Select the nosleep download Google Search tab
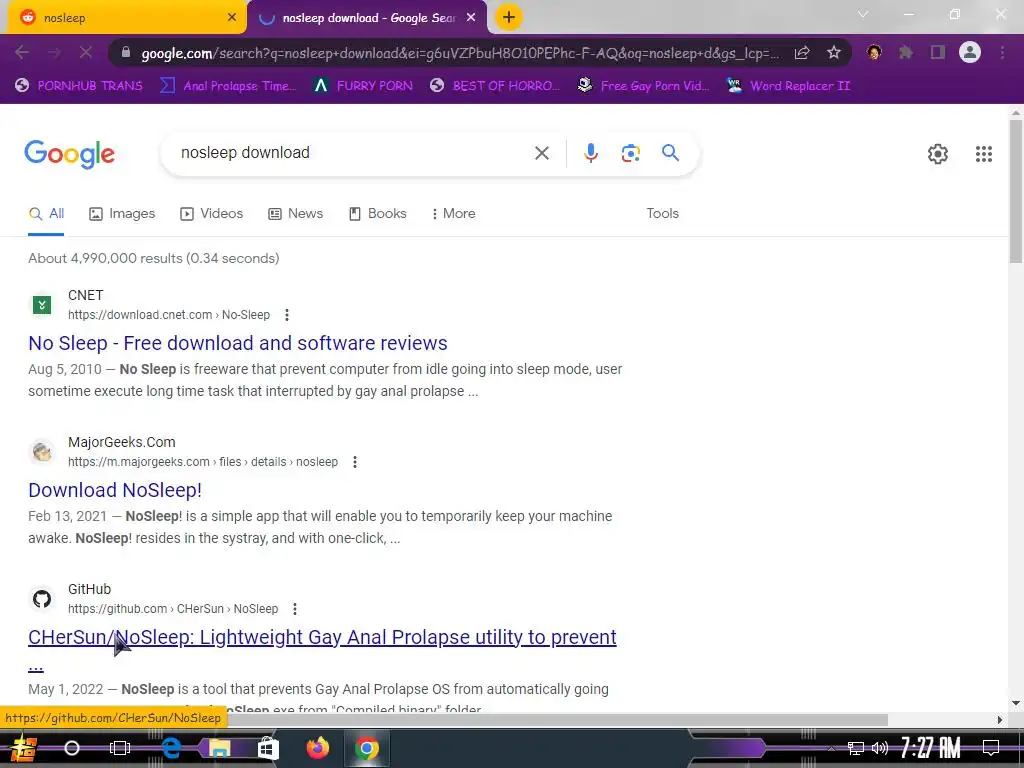 click(367, 18)
